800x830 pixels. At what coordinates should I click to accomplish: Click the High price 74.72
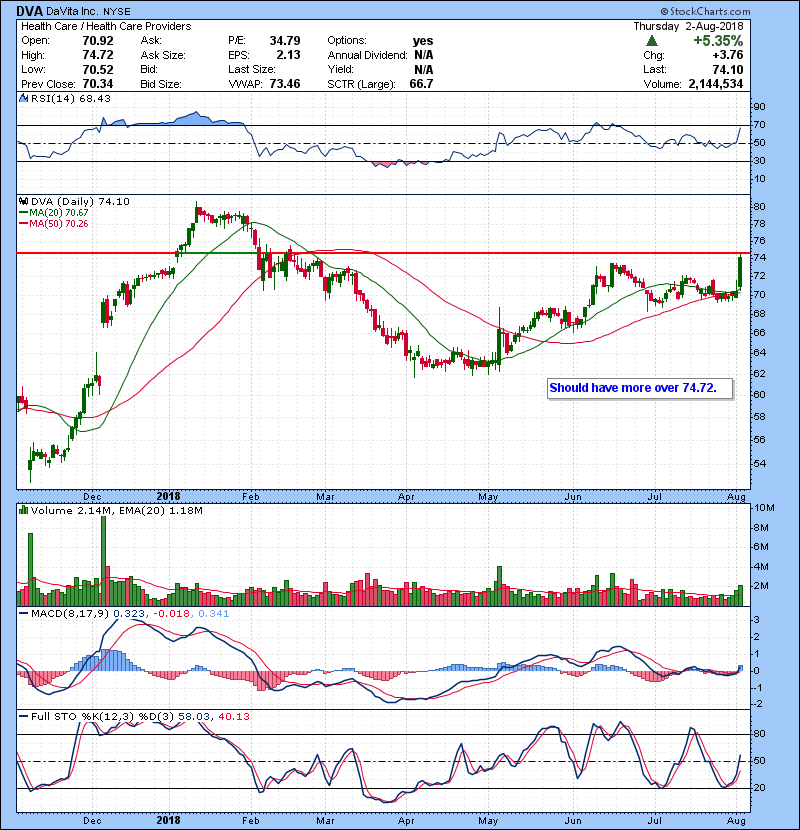[x=98, y=55]
